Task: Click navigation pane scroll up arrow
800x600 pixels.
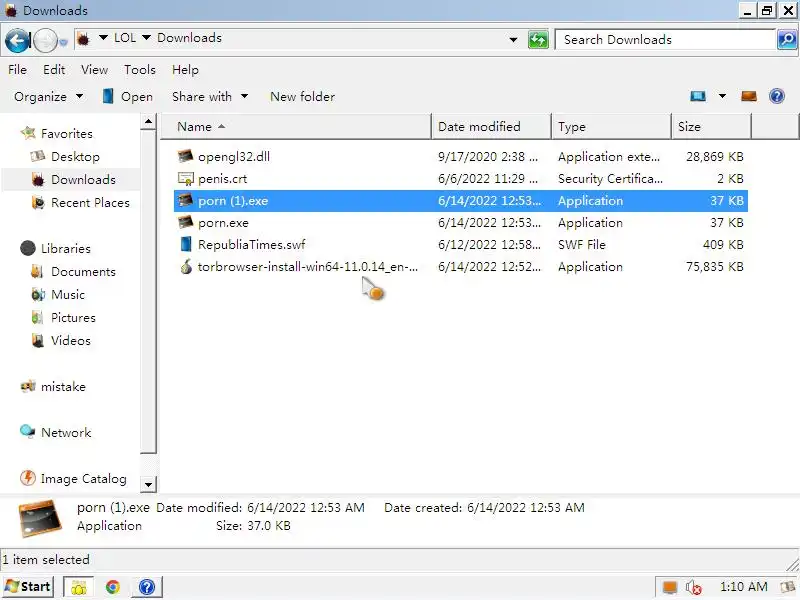Action: (x=148, y=121)
